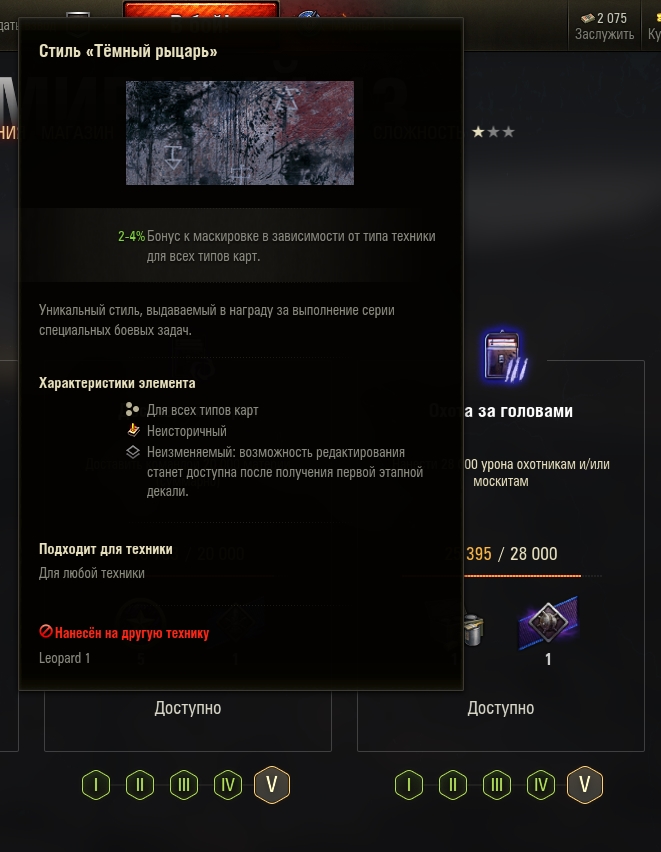Click the Тёмный рыцарь style preview image

pos(240,133)
